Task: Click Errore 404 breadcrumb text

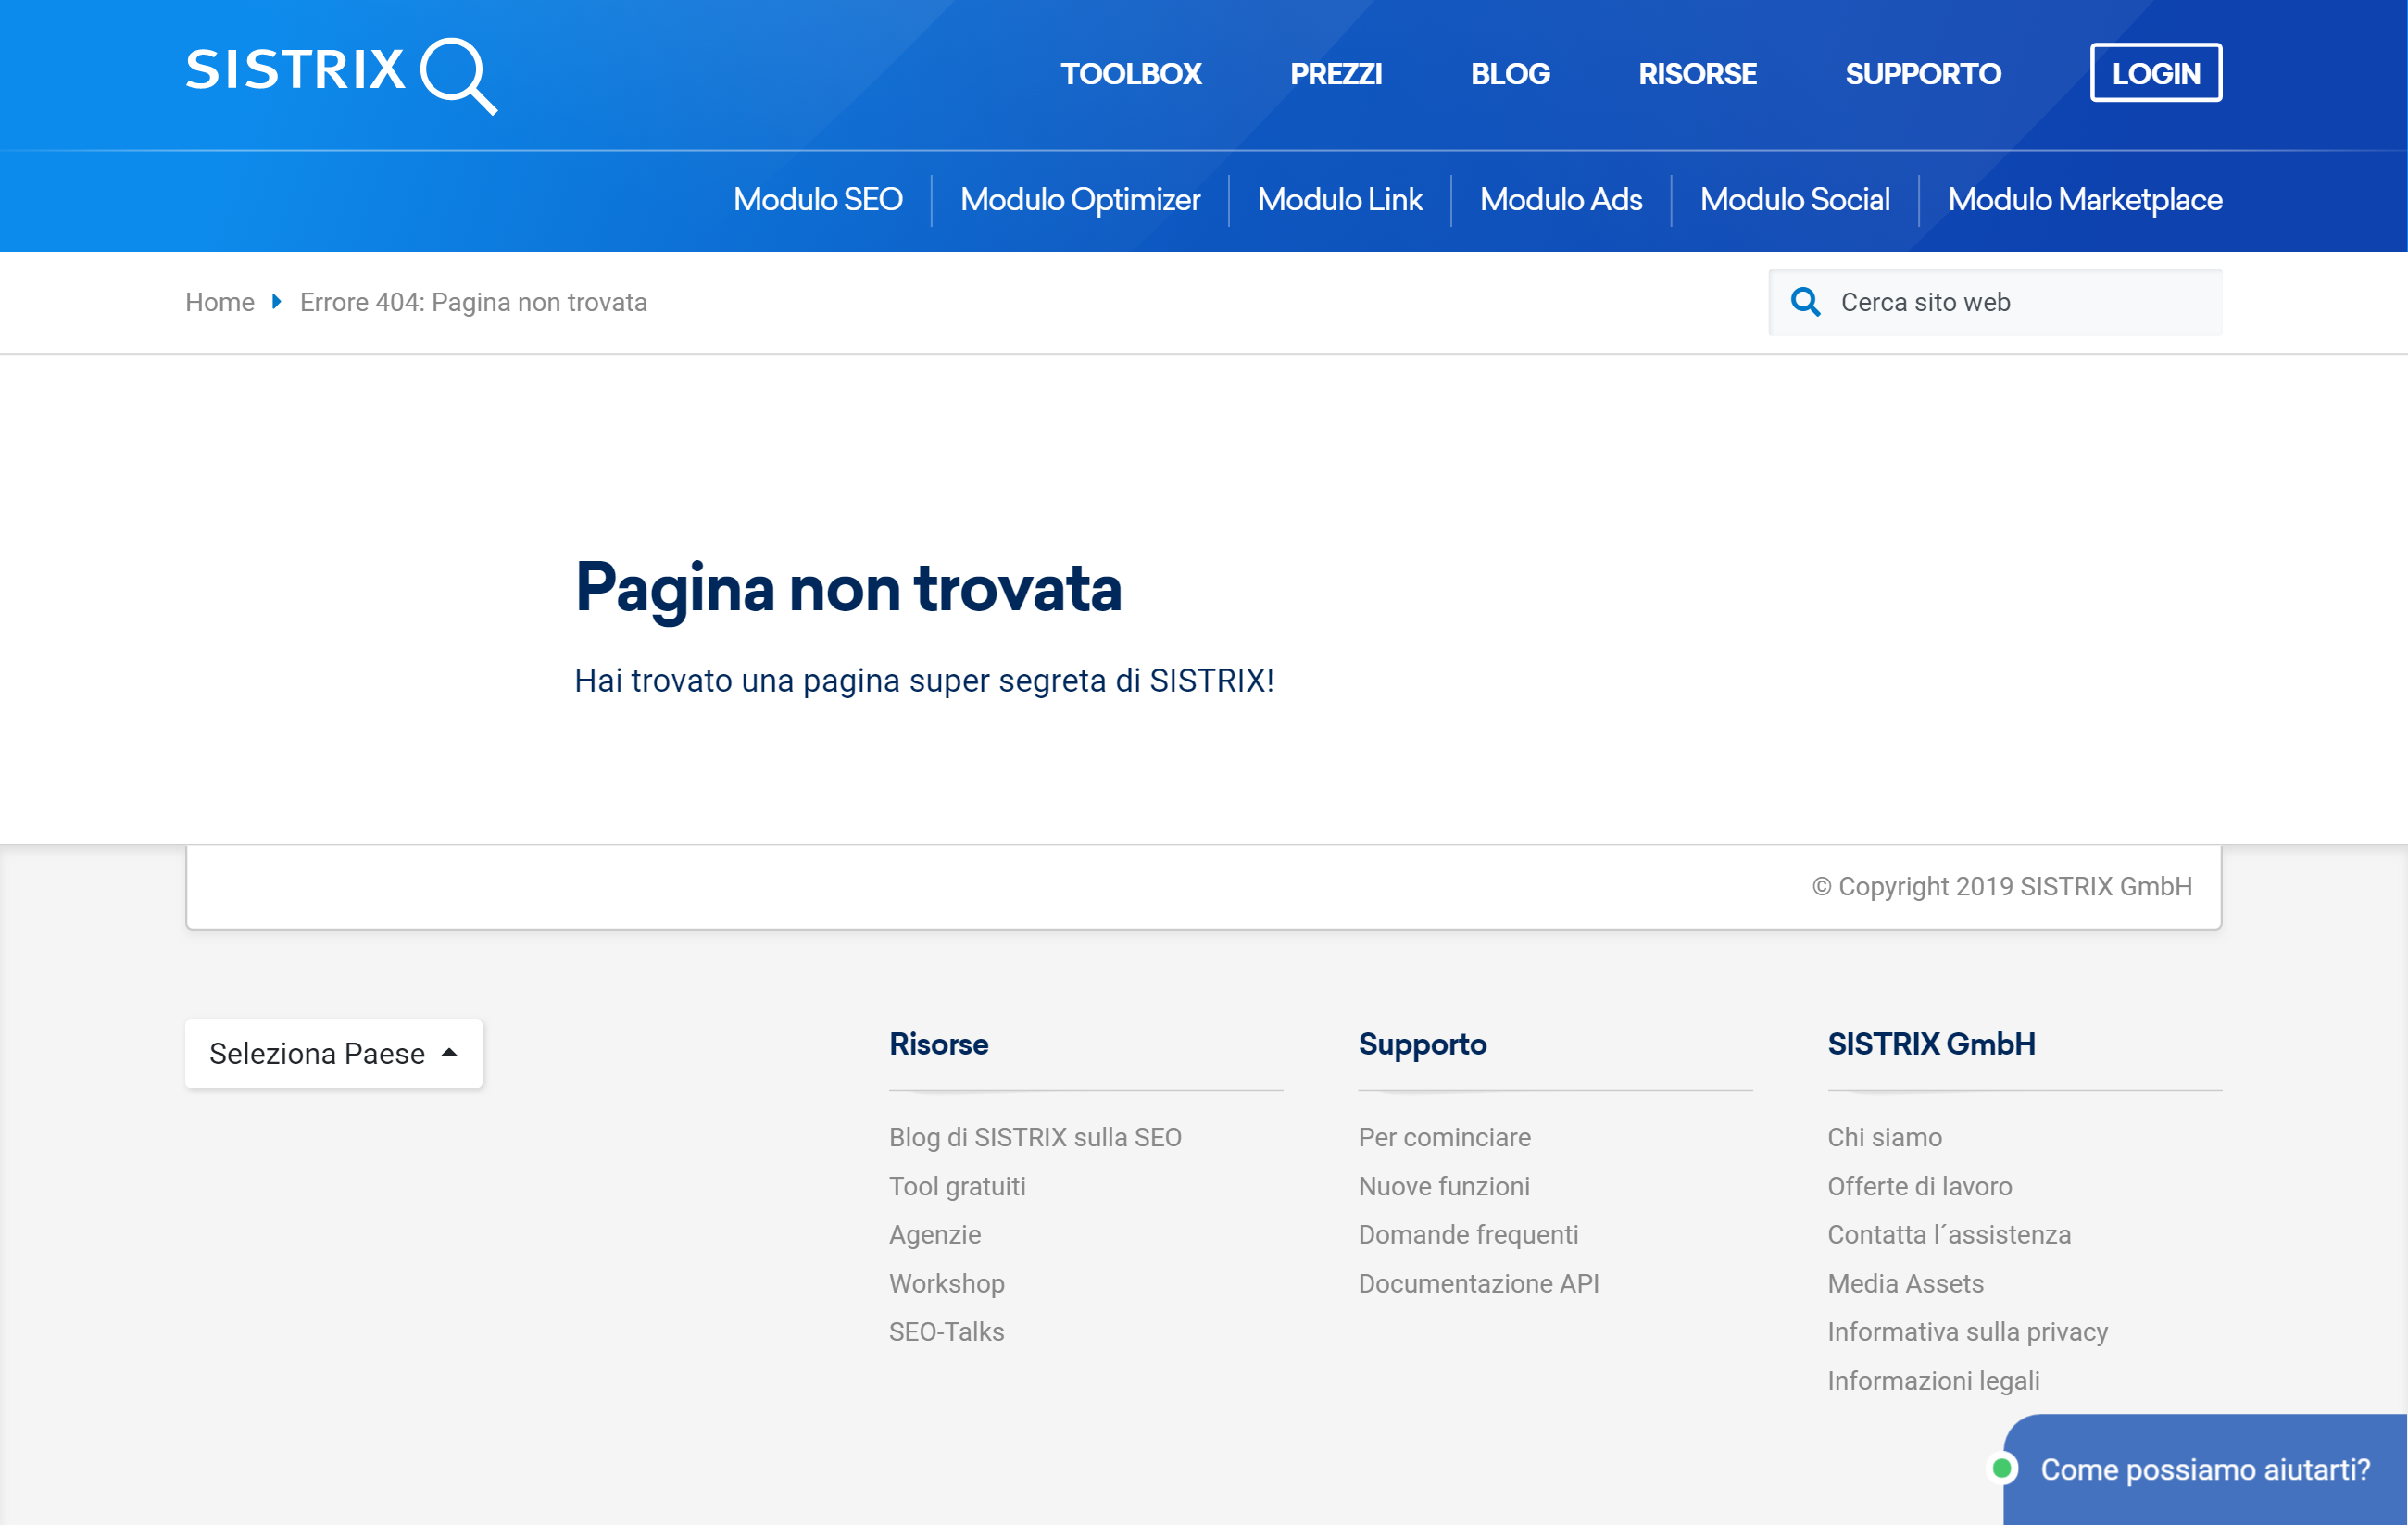Action: (x=473, y=302)
